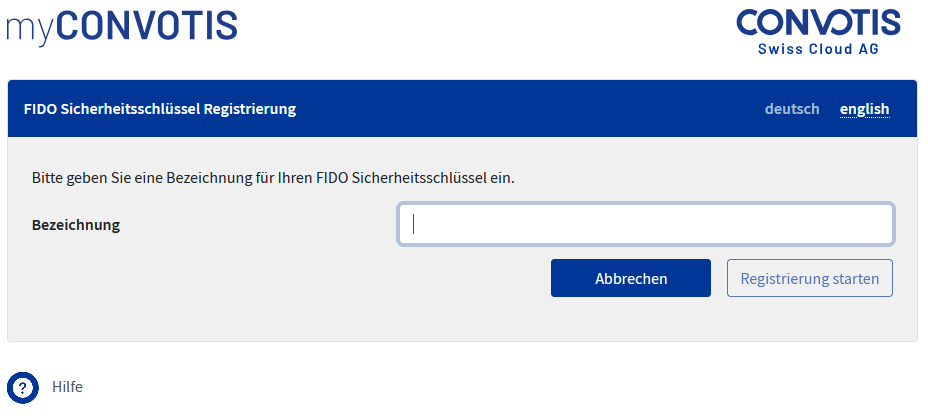Screen dimensions: 928x417
Task: Open the Hilfe help link
Action: click(67, 387)
